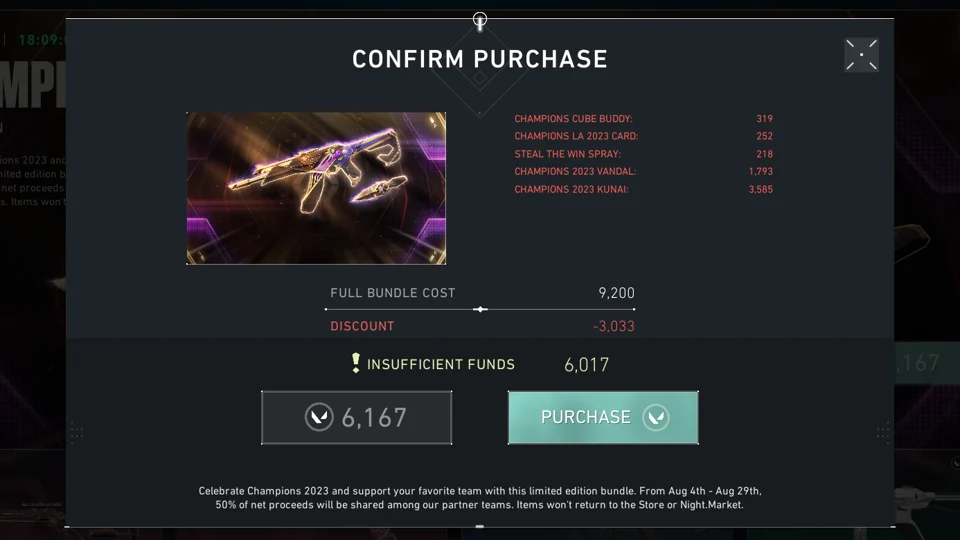Close the Confirm Purchase dialog
Image resolution: width=960 pixels, height=540 pixels.
861,55
